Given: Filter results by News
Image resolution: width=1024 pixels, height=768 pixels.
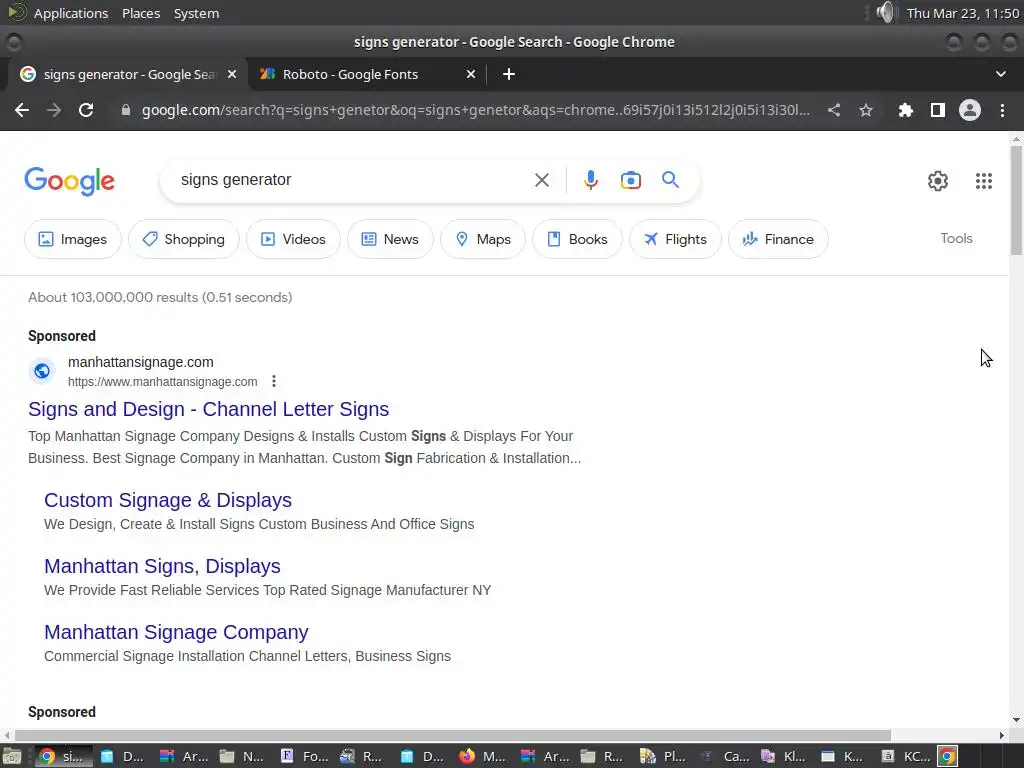Looking at the screenshot, I should pos(390,239).
